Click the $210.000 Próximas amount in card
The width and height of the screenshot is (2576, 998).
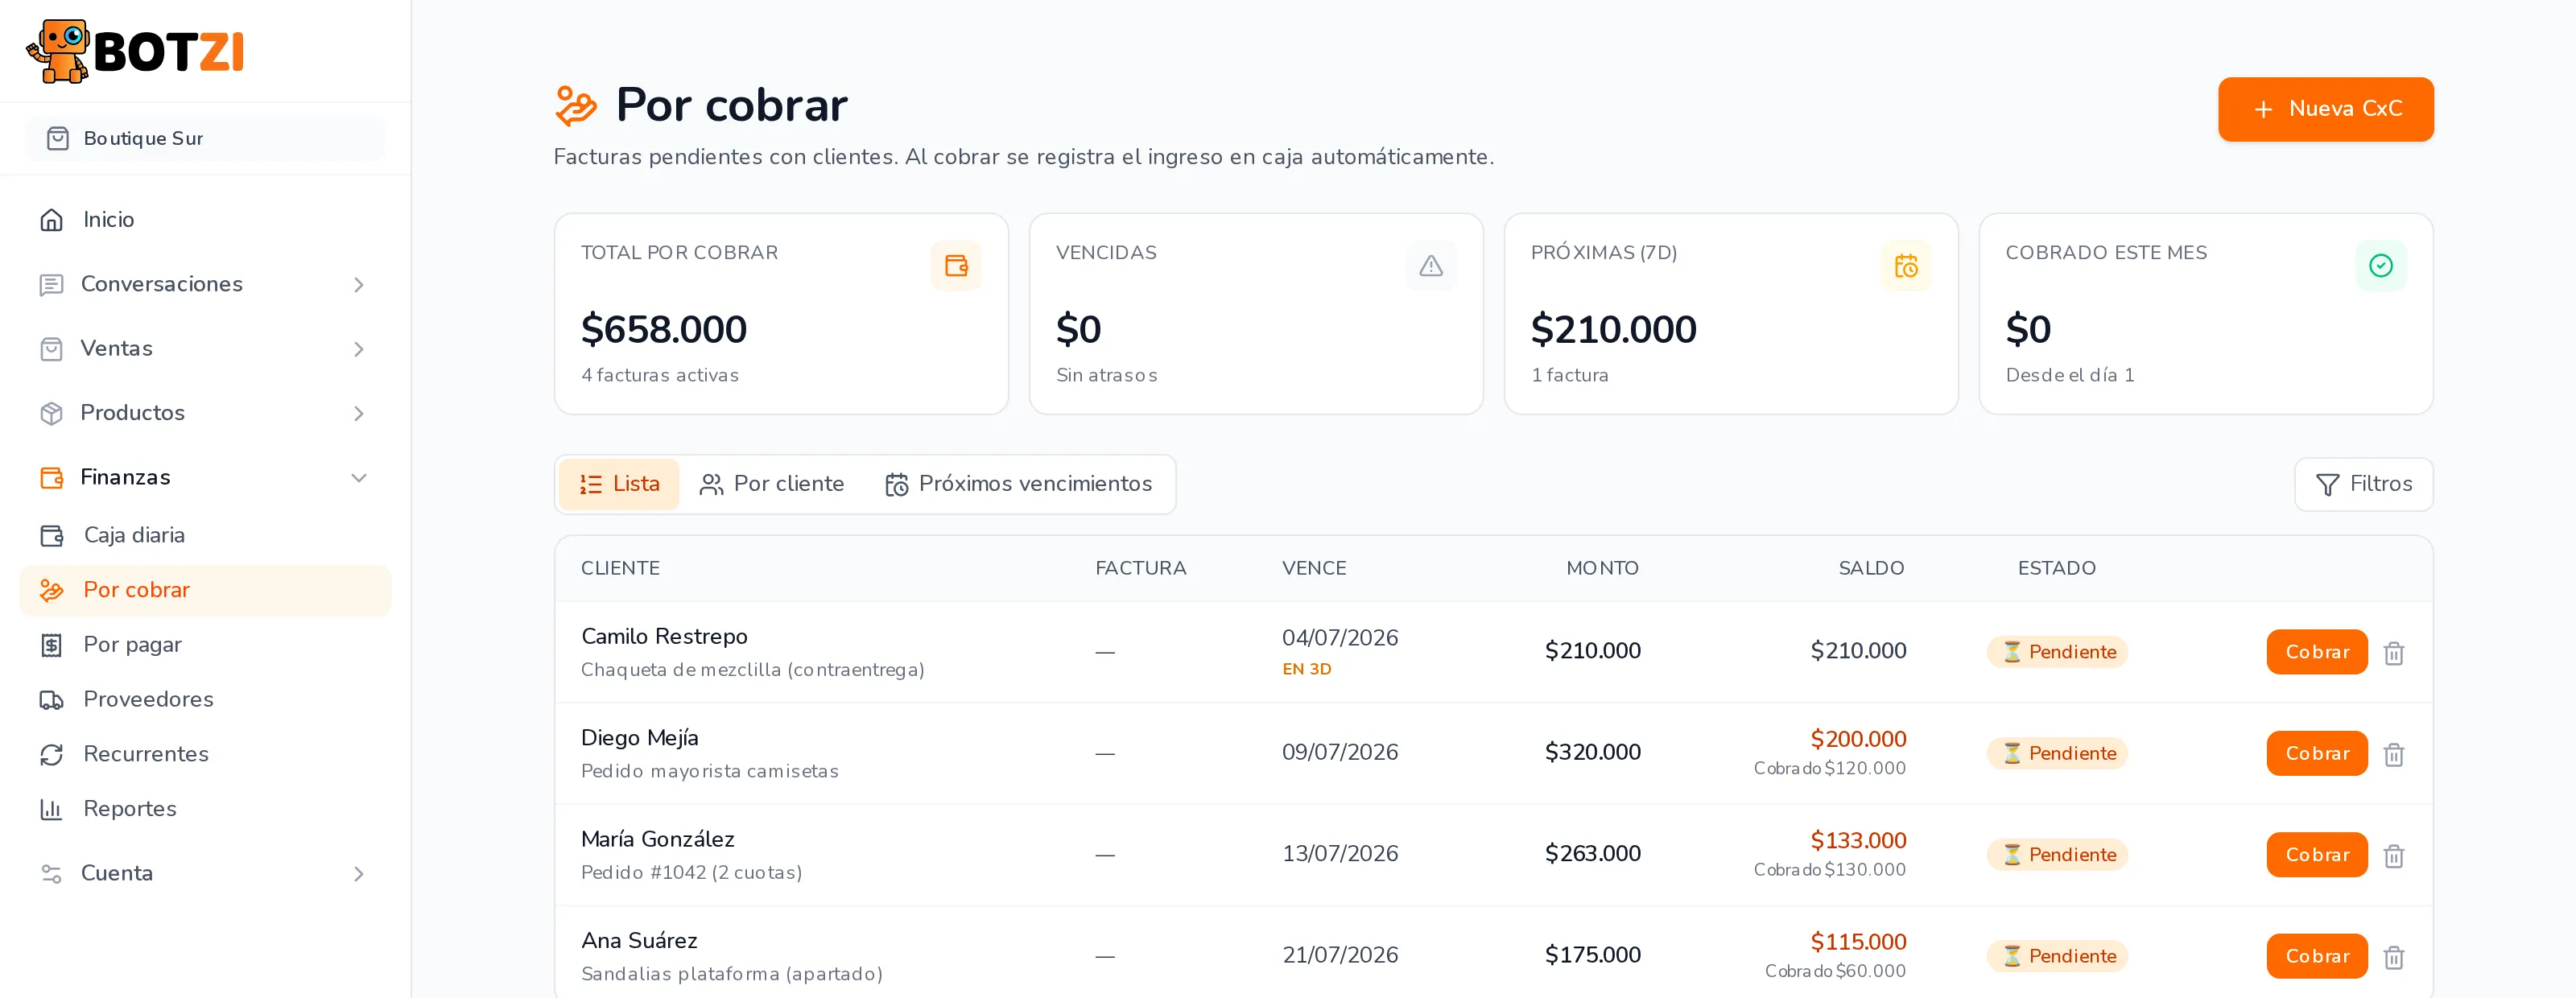1613,329
